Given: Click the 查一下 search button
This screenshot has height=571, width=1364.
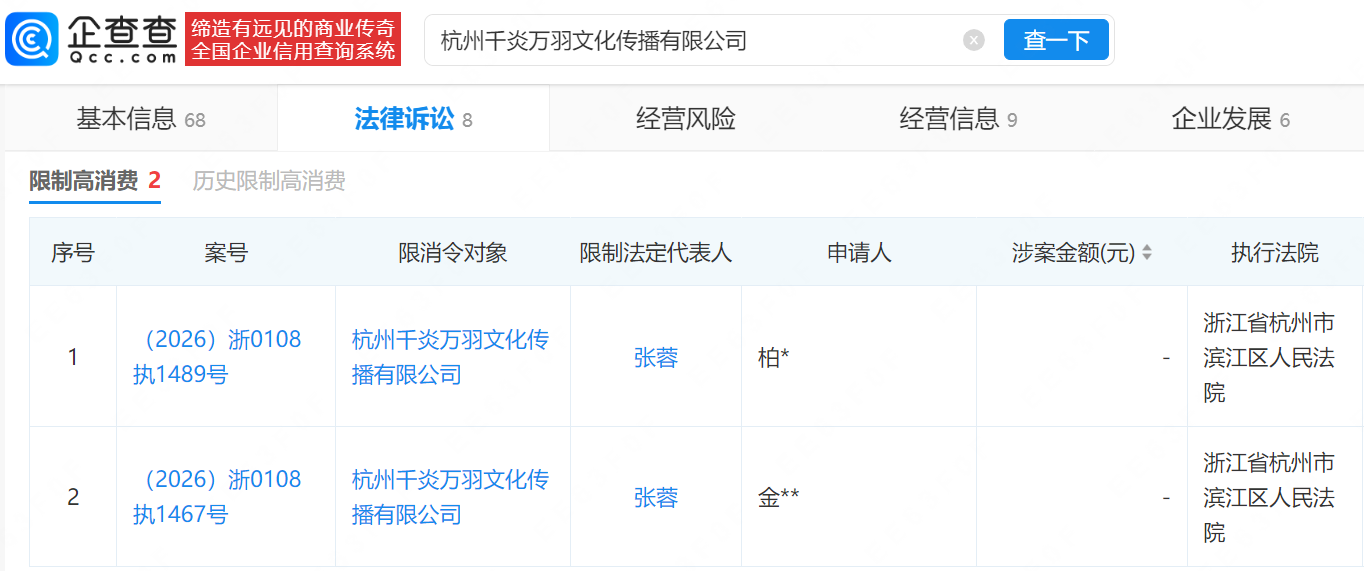Looking at the screenshot, I should [x=1055, y=40].
